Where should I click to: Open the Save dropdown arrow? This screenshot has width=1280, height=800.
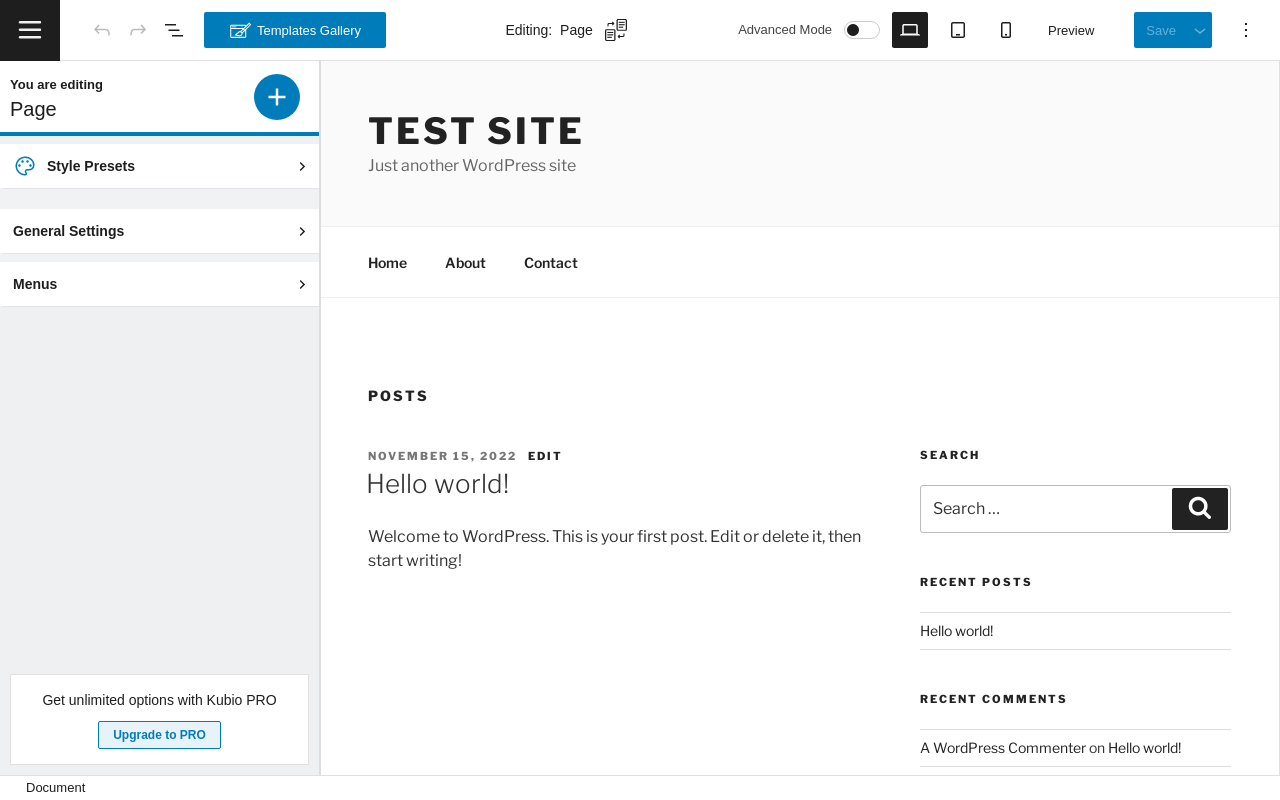(x=1200, y=30)
